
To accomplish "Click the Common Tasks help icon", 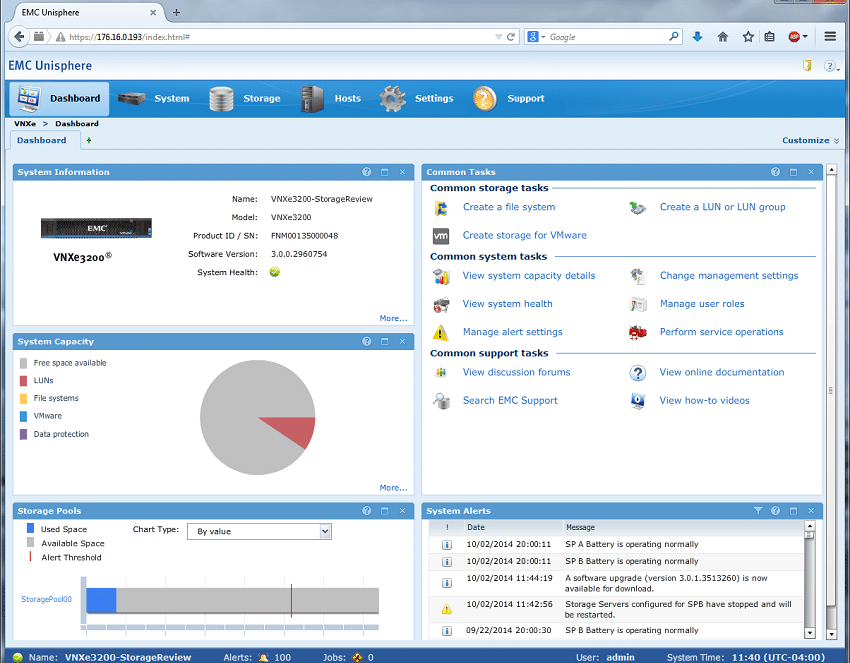I will (776, 172).
